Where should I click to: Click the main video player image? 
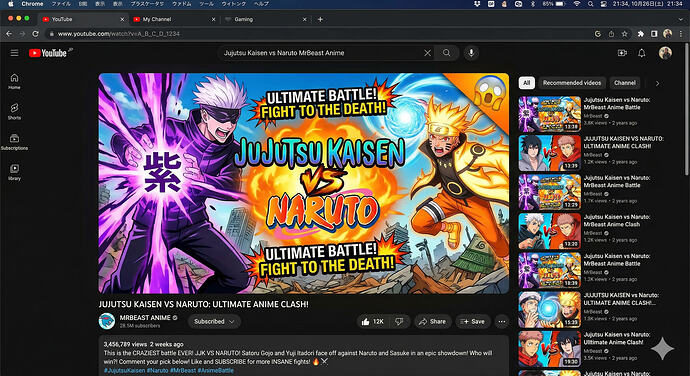[304, 183]
